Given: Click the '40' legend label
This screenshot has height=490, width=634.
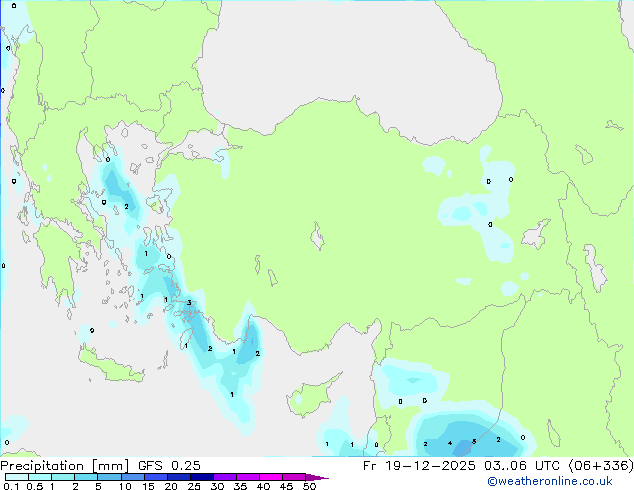Looking at the screenshot, I should (263, 486).
